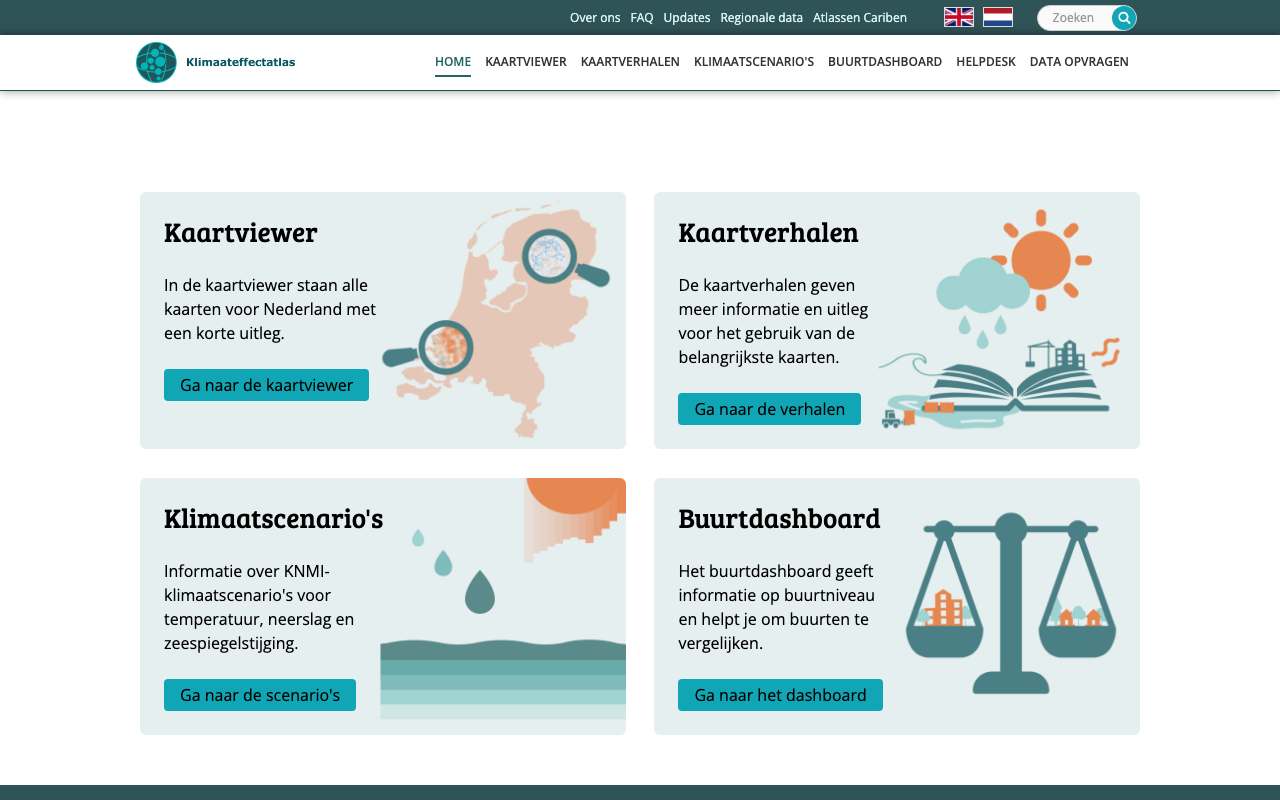The image size is (1280, 800).
Task: Go to KAARTVERHALEN in the main navigation
Action: tap(630, 62)
